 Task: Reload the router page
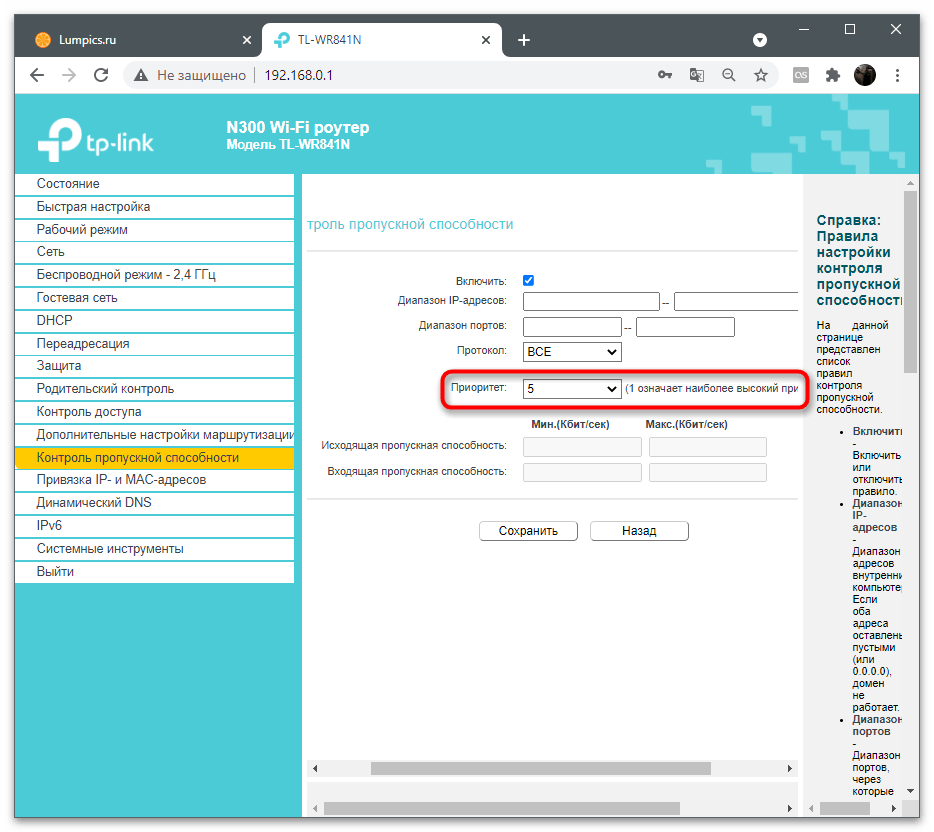[x=101, y=75]
